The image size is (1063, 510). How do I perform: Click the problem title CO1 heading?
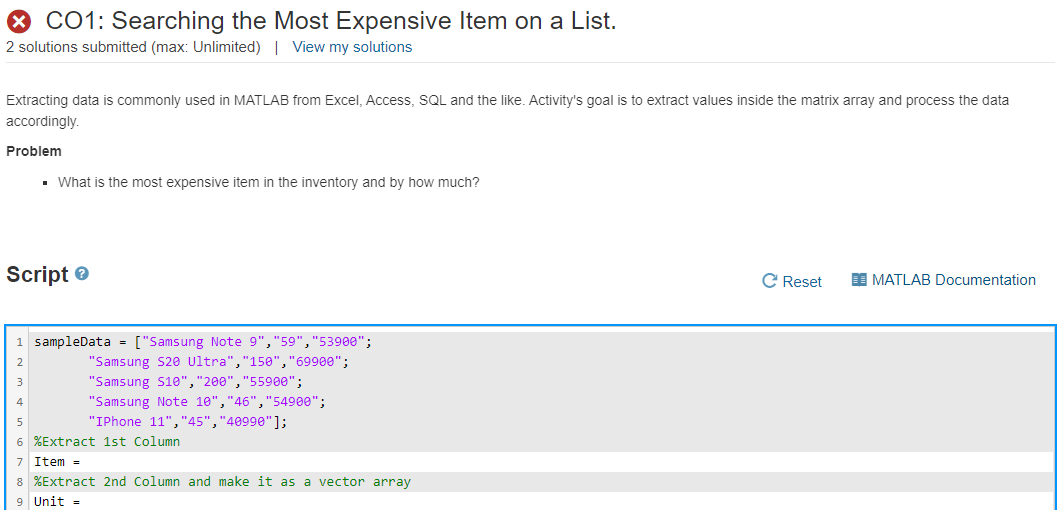[x=331, y=21]
